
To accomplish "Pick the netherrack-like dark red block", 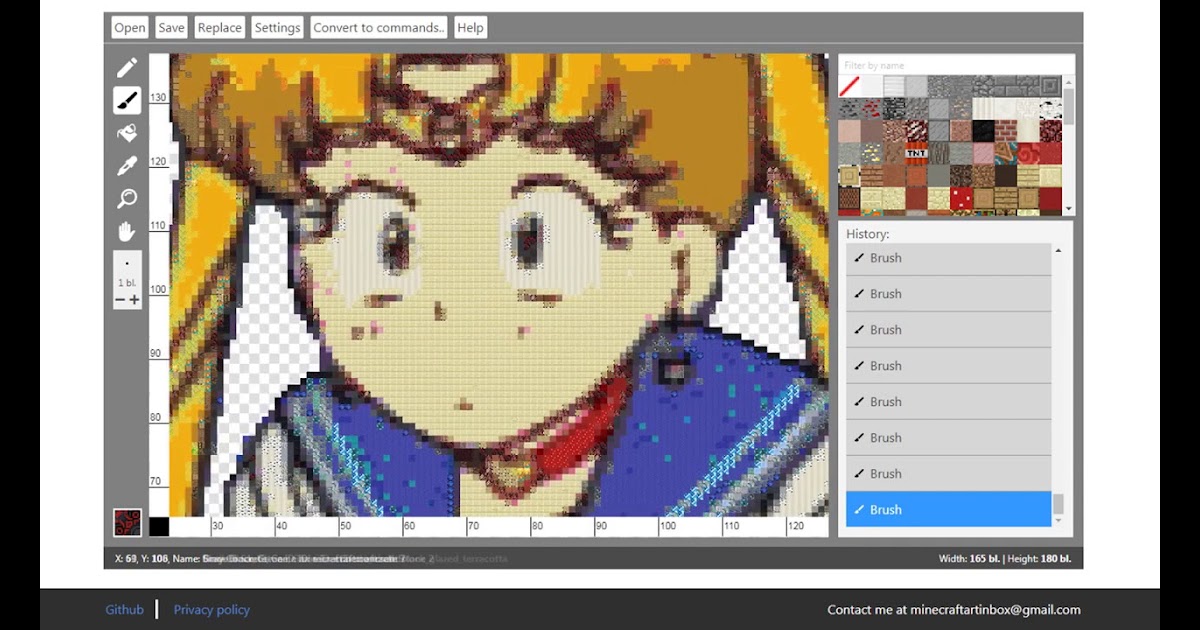I will coord(1051,130).
